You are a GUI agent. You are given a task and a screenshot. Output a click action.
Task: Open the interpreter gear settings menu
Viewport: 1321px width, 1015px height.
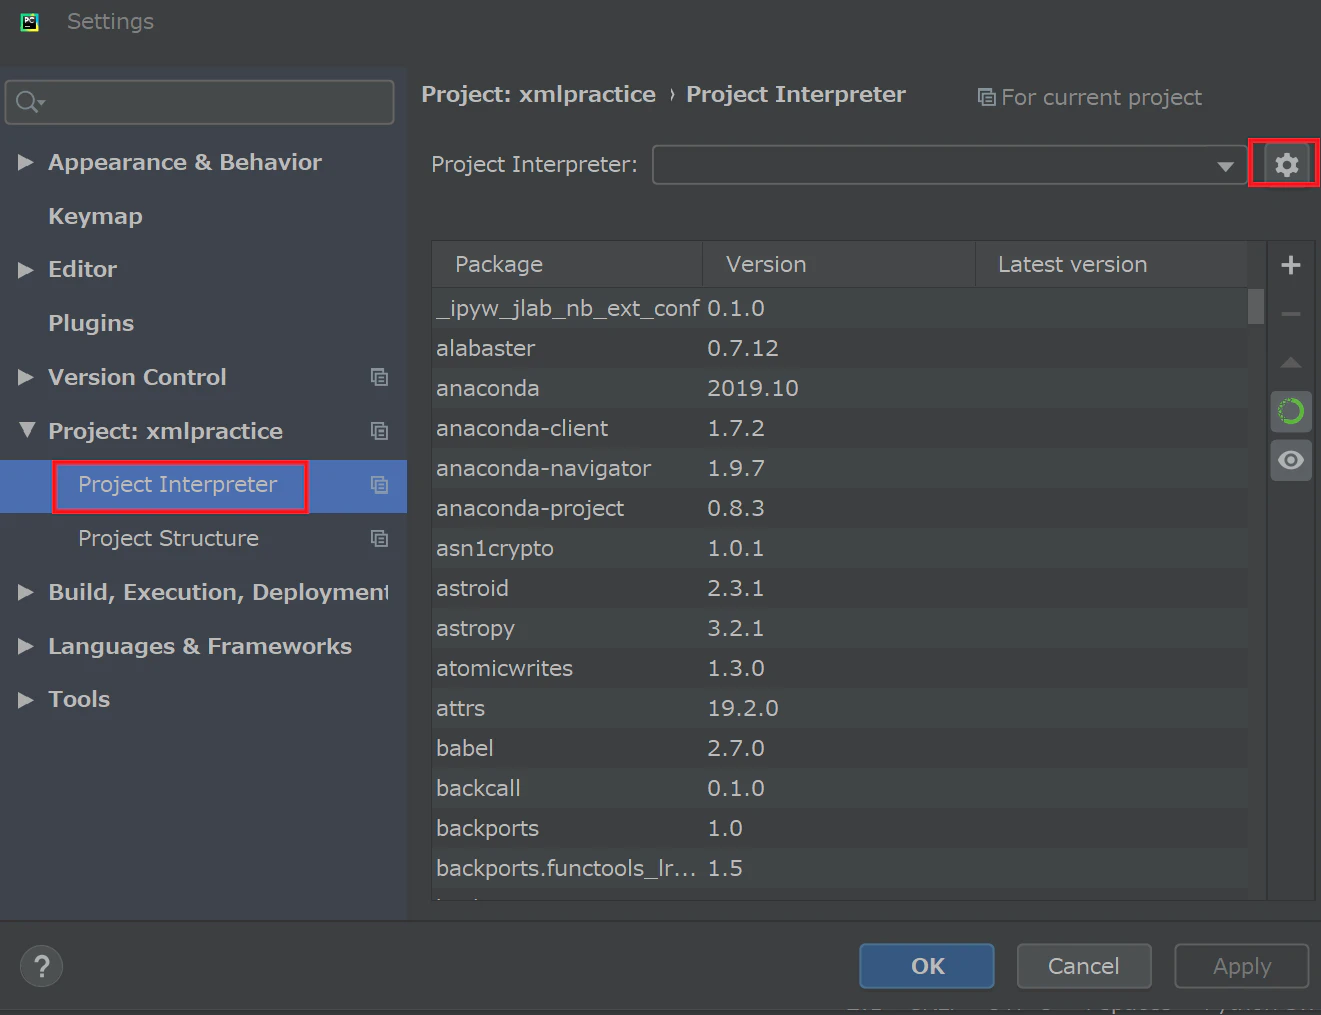tap(1286, 164)
